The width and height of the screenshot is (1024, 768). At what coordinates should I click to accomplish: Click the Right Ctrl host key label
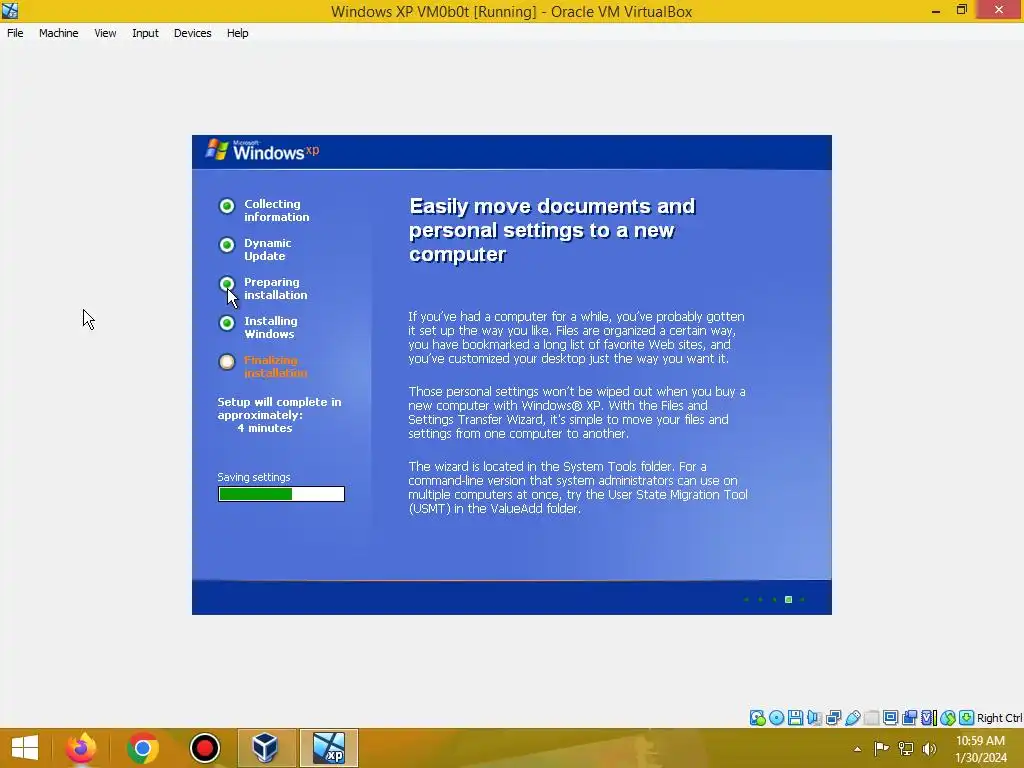tap(999, 718)
